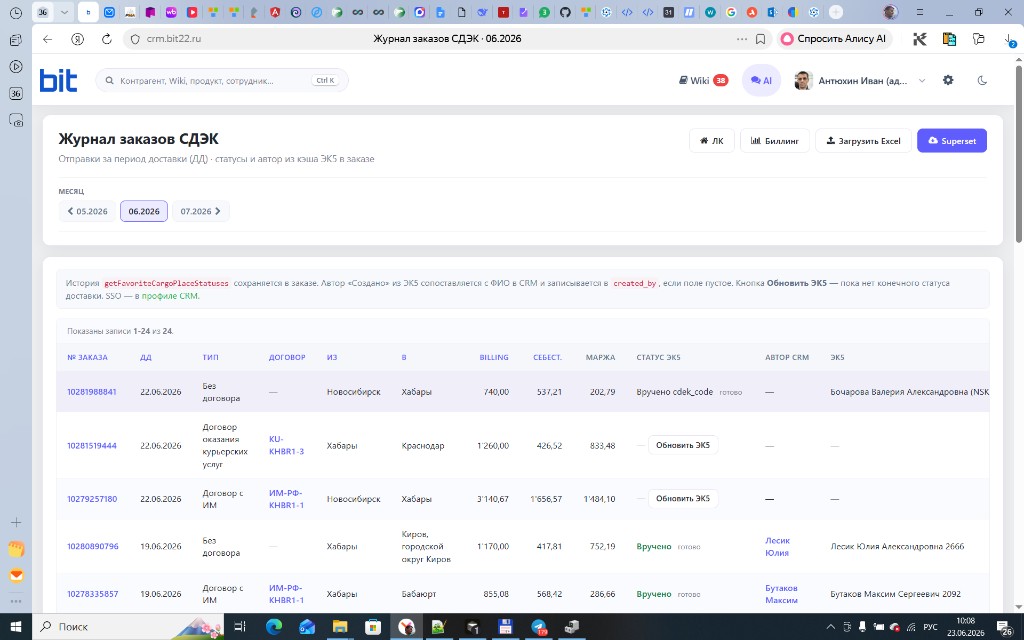
Task: Open CRM author Лесик Юлия
Action: 777,547
